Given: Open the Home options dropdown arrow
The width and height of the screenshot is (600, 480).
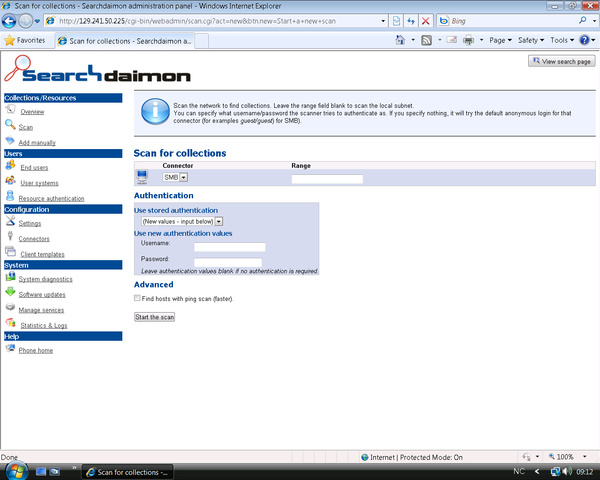Looking at the screenshot, I should point(413,40).
